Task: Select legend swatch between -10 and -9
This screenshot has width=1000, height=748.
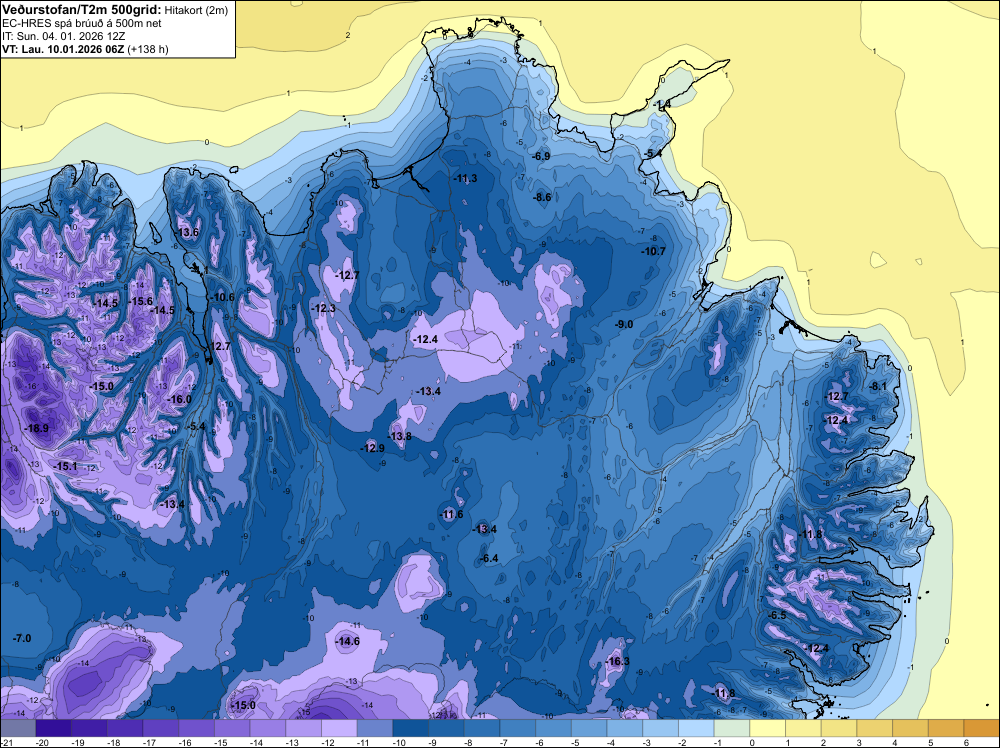Action: [411, 728]
